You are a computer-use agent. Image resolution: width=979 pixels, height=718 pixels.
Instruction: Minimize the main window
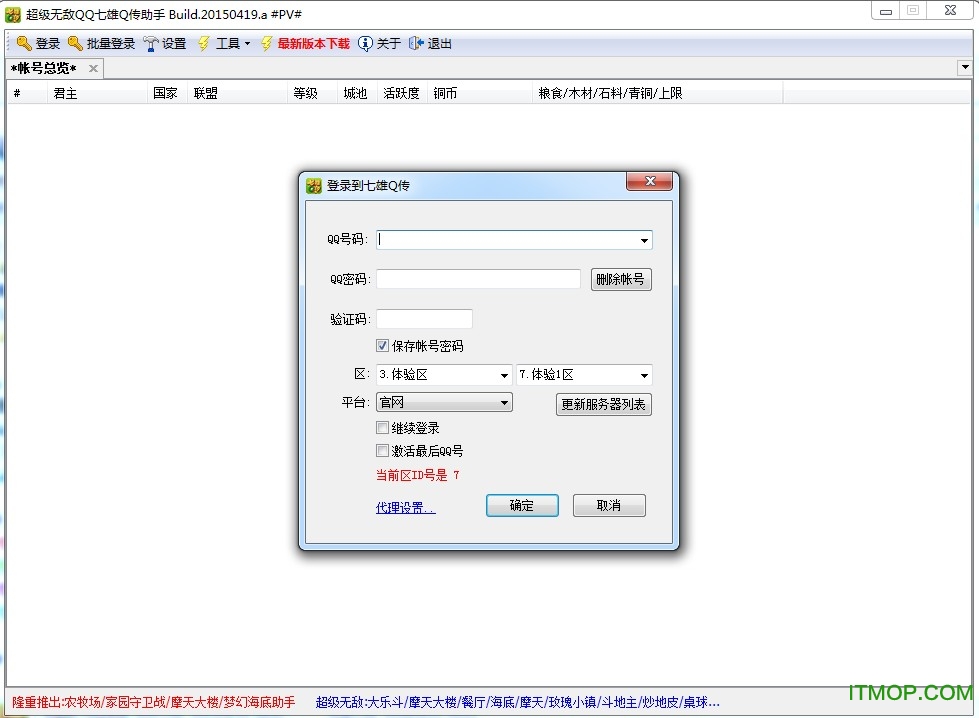pyautogui.click(x=885, y=11)
